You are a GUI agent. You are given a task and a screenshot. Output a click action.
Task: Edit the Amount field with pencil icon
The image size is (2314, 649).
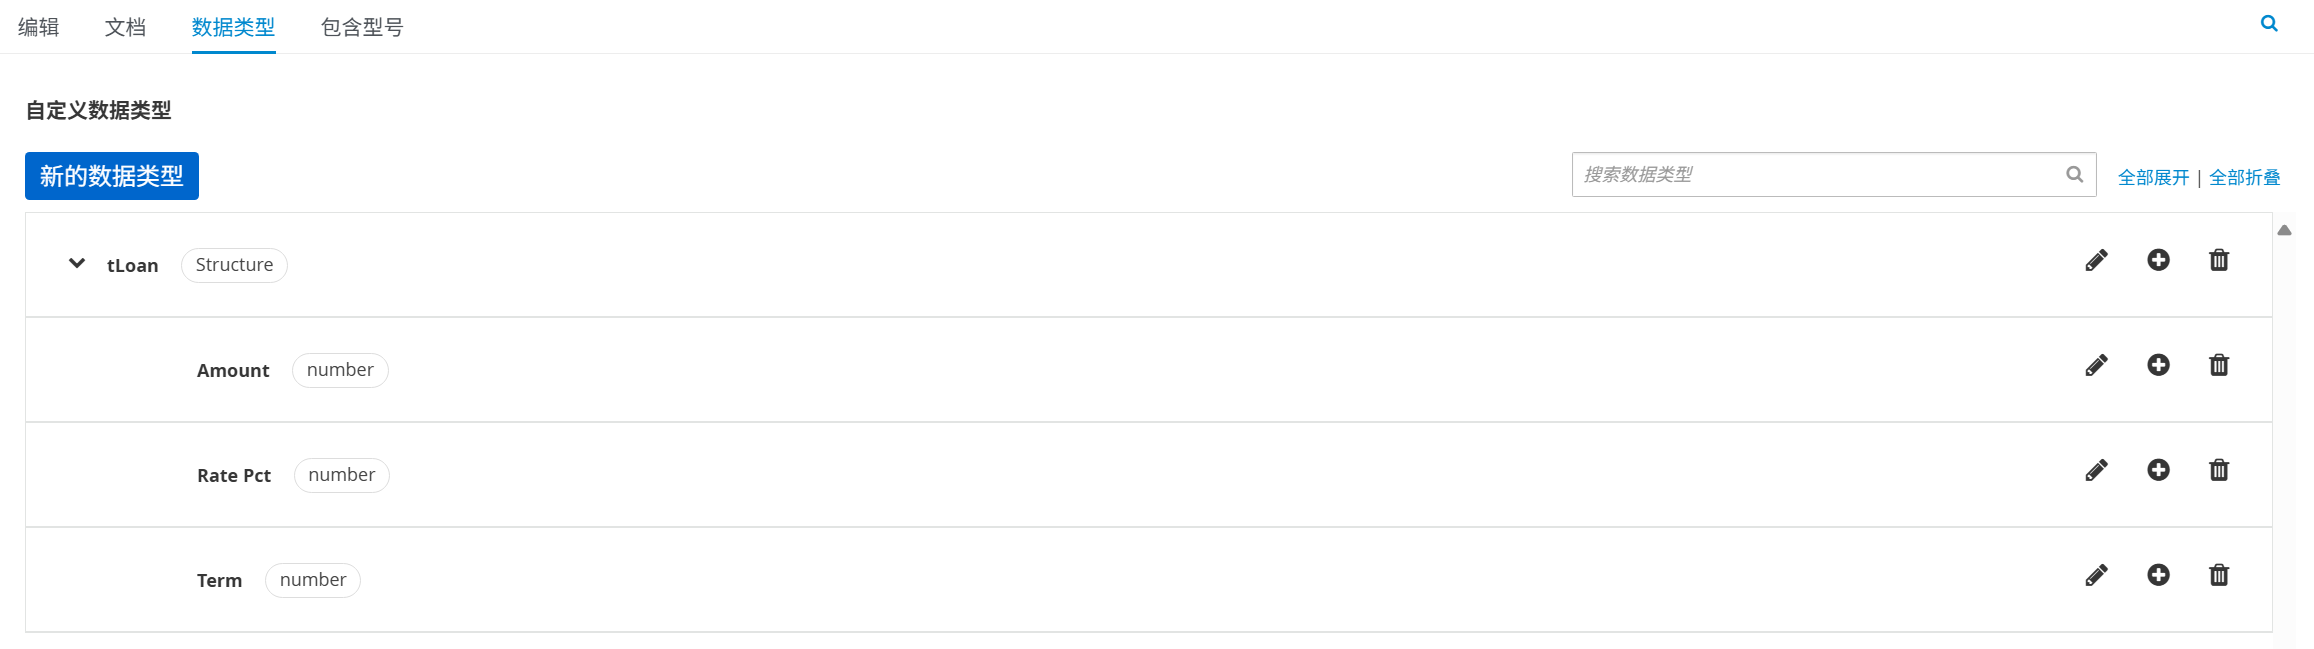[x=2096, y=365]
